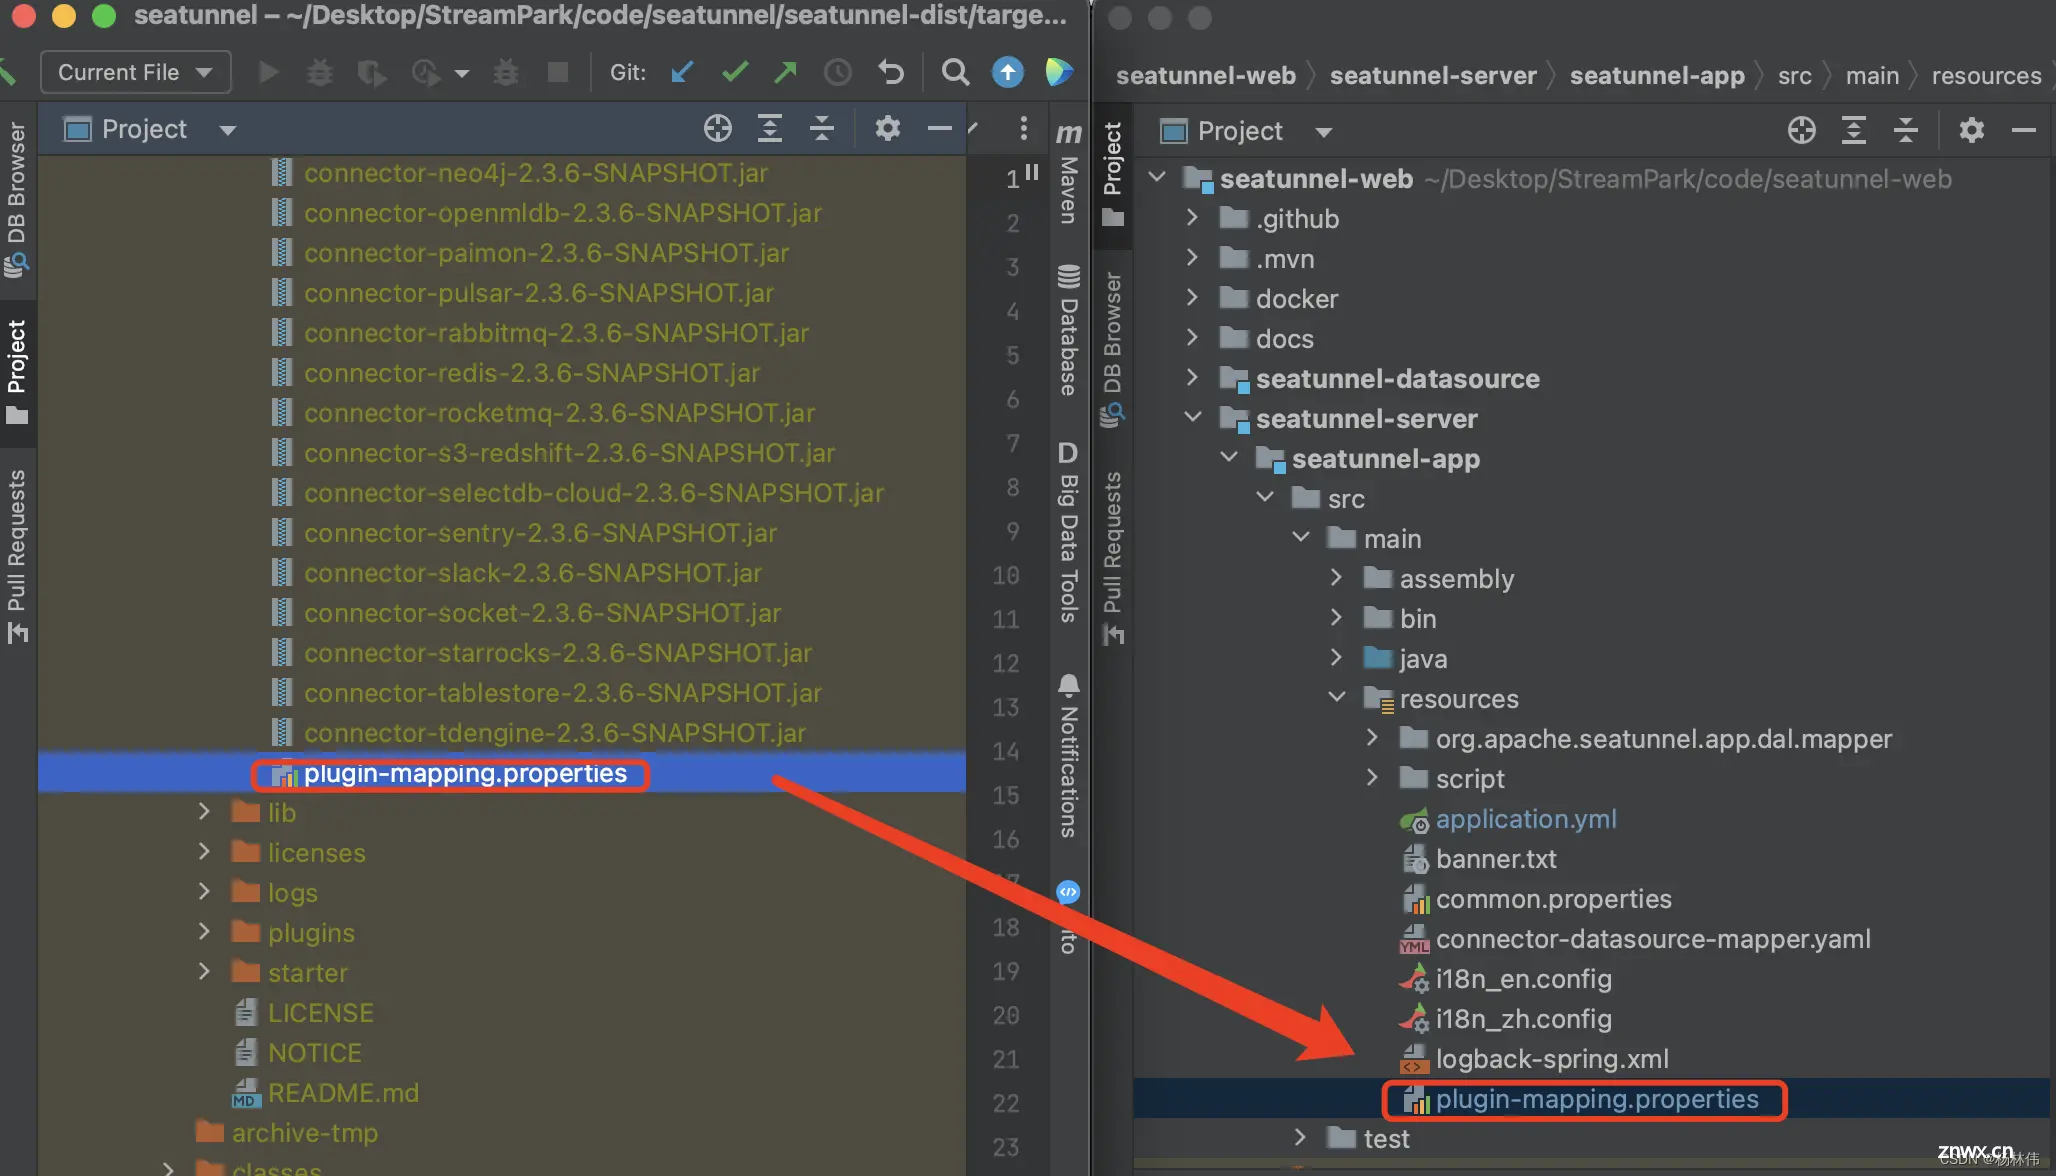Click Collapse All icon in left Project panel
Image resolution: width=2056 pixels, height=1176 pixels.
(822, 129)
